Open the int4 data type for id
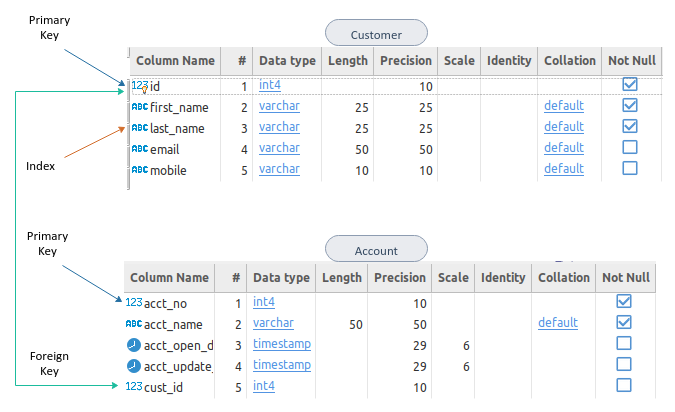 click(x=270, y=85)
